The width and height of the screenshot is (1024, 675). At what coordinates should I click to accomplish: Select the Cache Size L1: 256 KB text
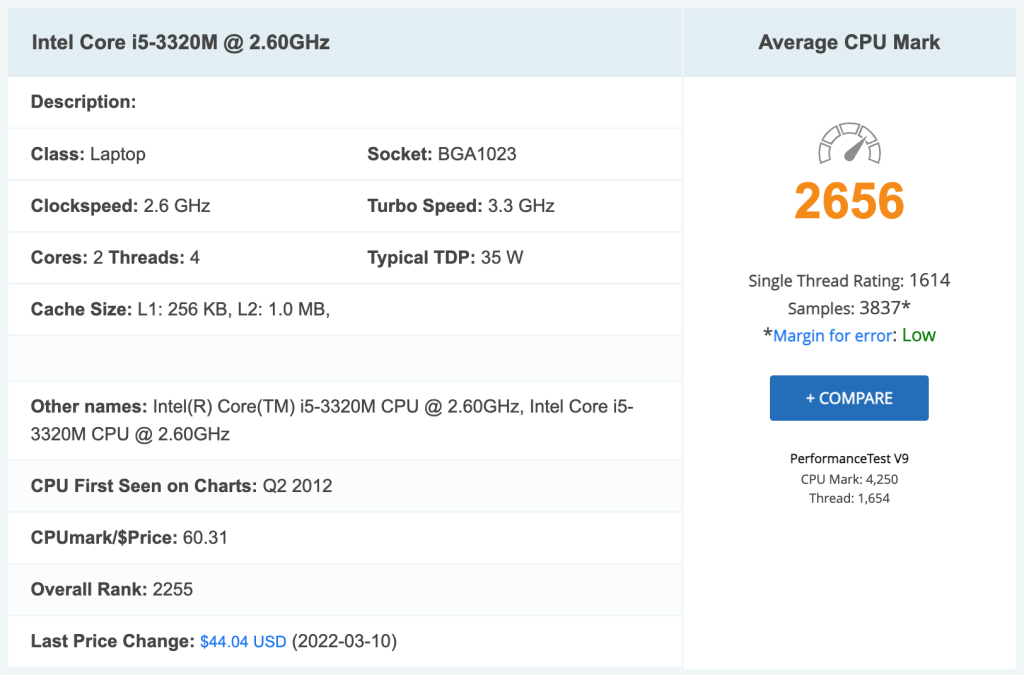[x=180, y=309]
